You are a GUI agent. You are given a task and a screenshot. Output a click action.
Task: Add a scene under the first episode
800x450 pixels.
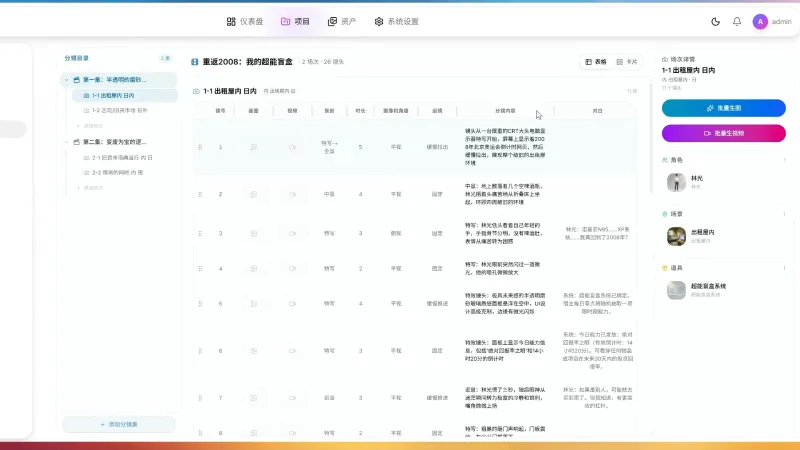tap(90, 126)
